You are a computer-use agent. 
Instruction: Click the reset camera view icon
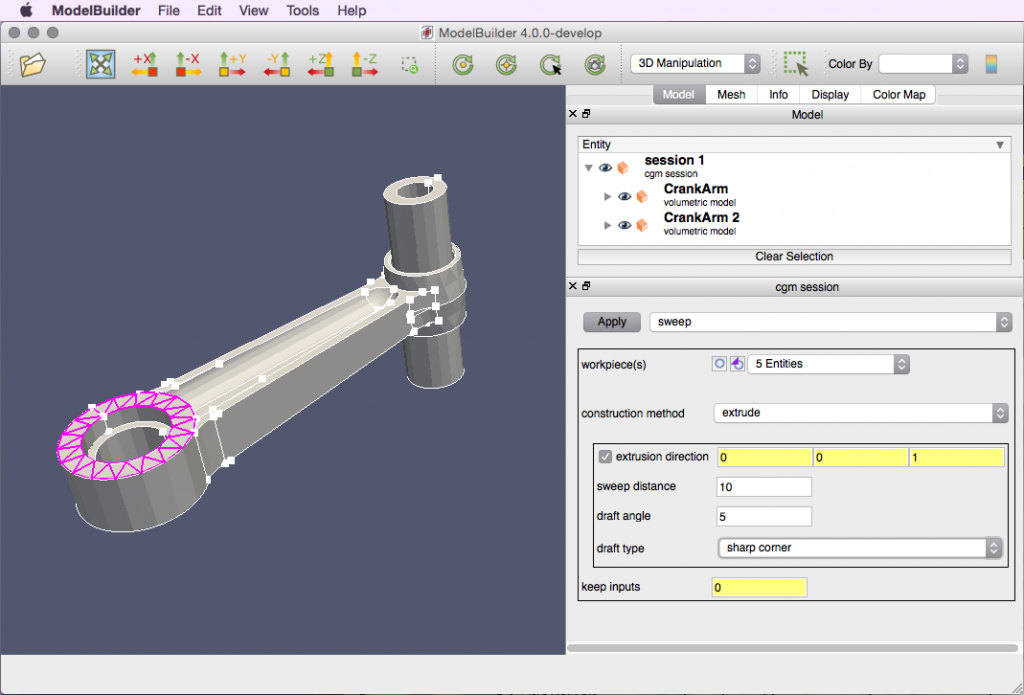point(100,65)
